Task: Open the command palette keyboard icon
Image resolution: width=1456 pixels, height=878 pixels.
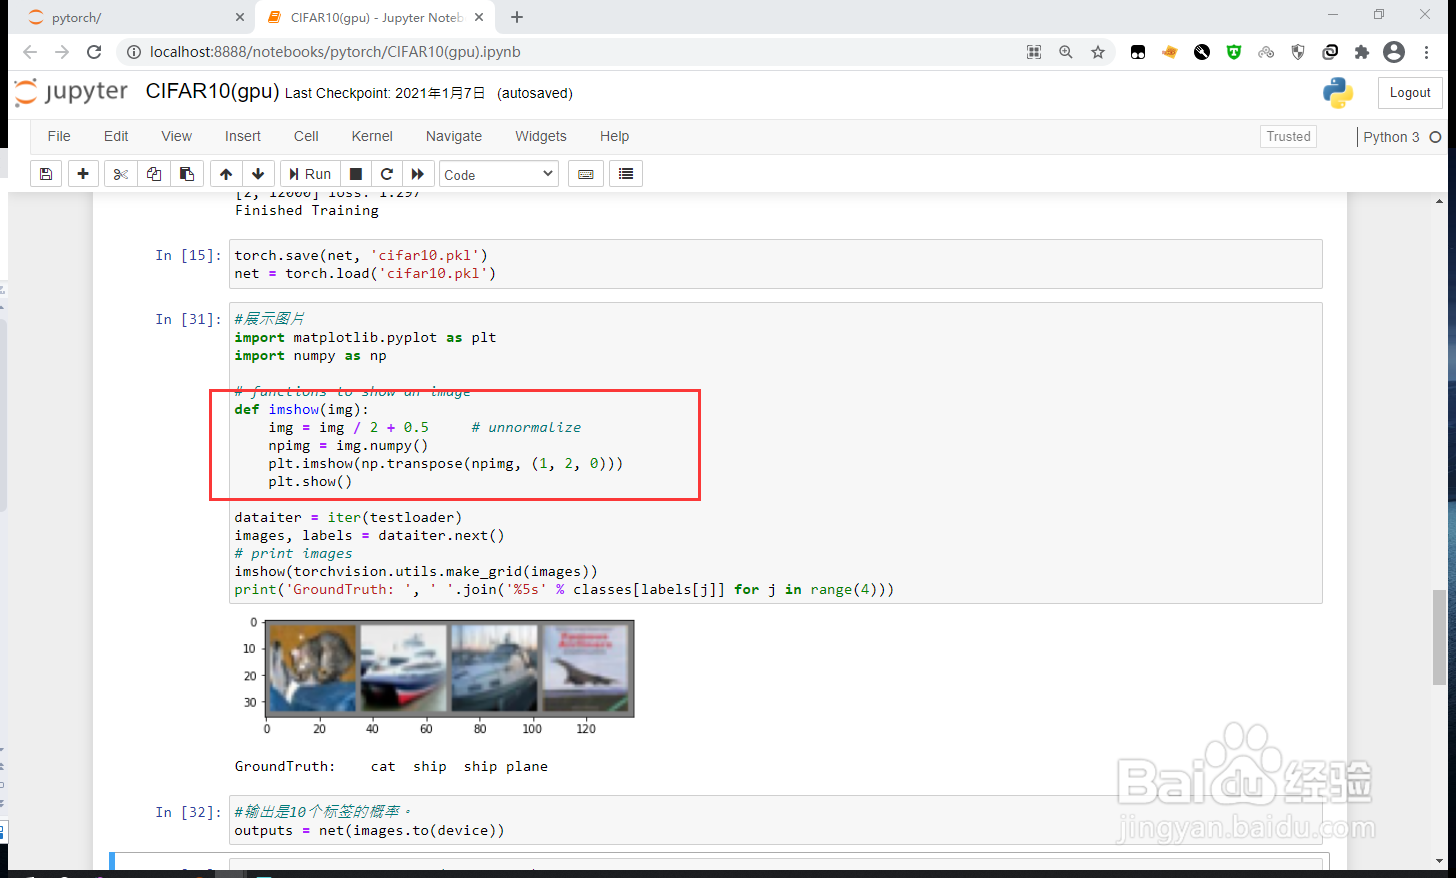Action: (586, 174)
